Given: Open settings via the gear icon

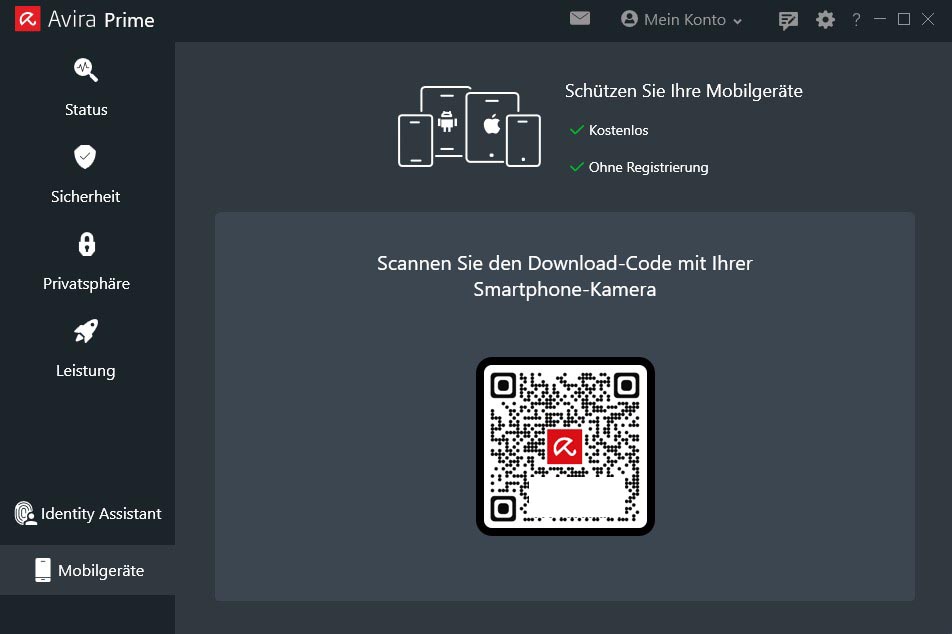Looking at the screenshot, I should pos(825,20).
